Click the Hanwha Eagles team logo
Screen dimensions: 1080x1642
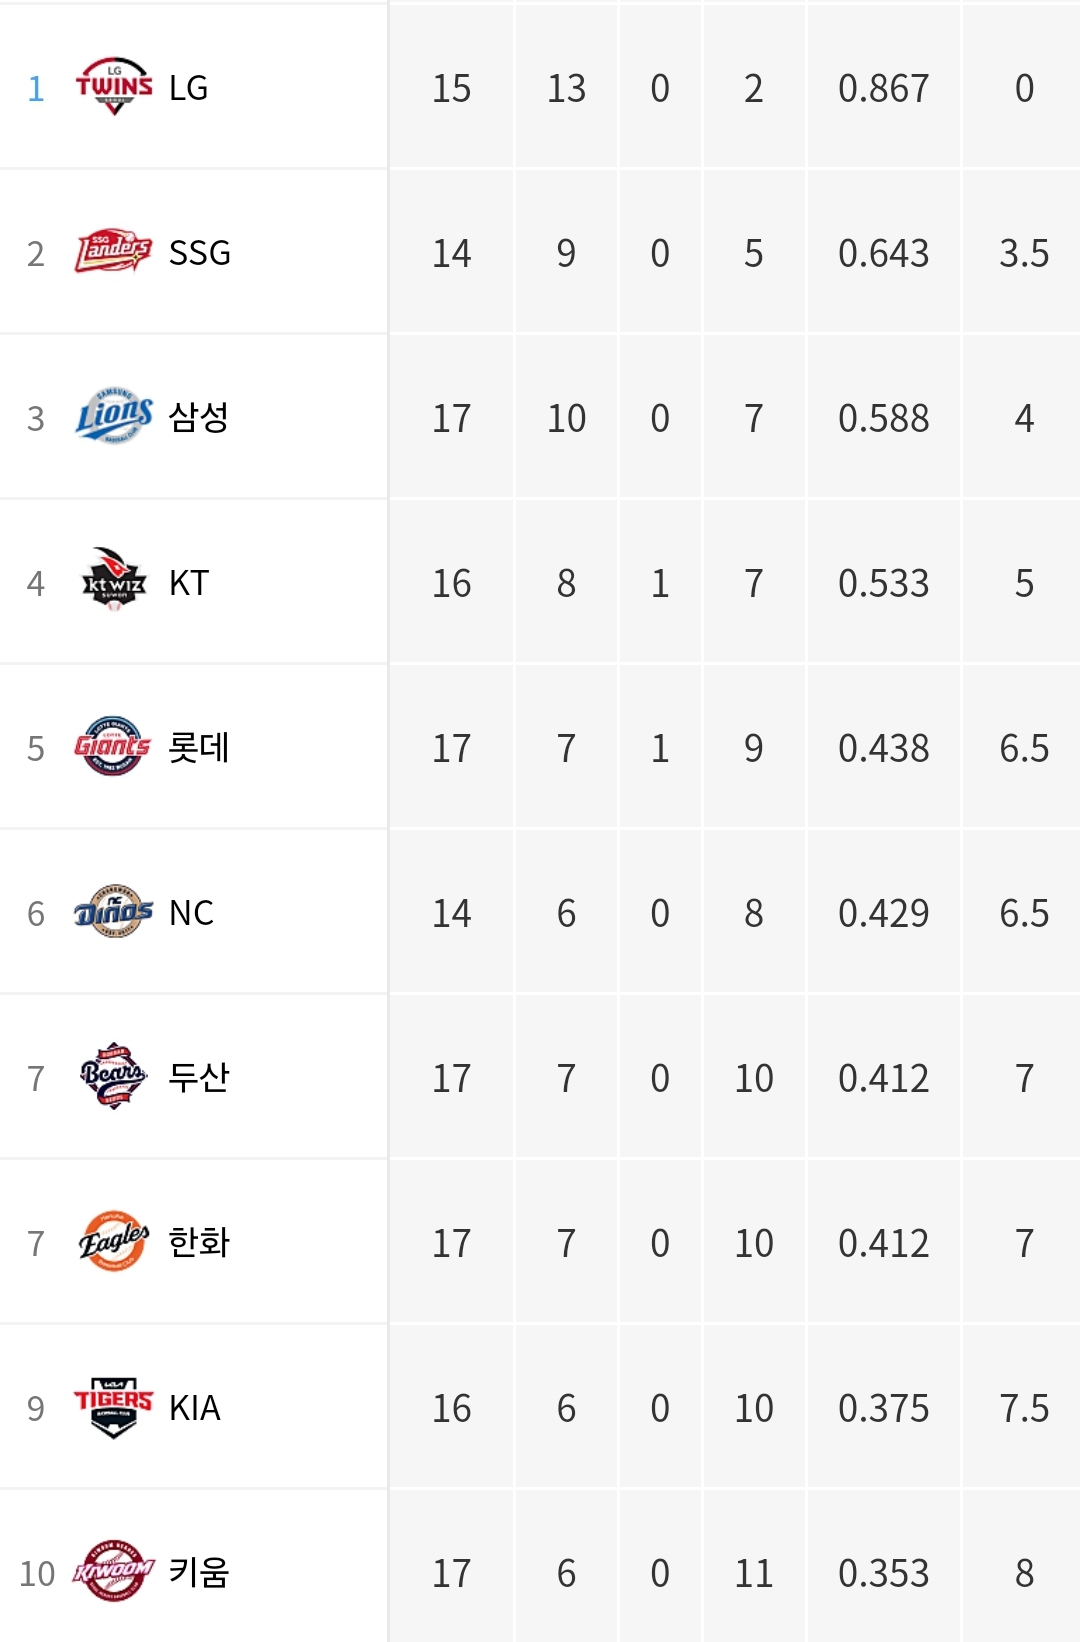114,1241
